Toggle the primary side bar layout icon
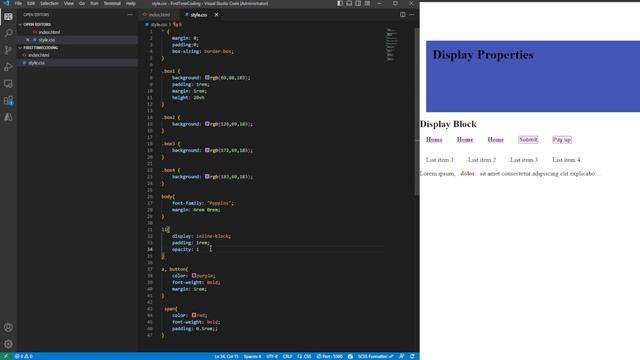Viewport: 640px width, 360px height. pos(340,3)
